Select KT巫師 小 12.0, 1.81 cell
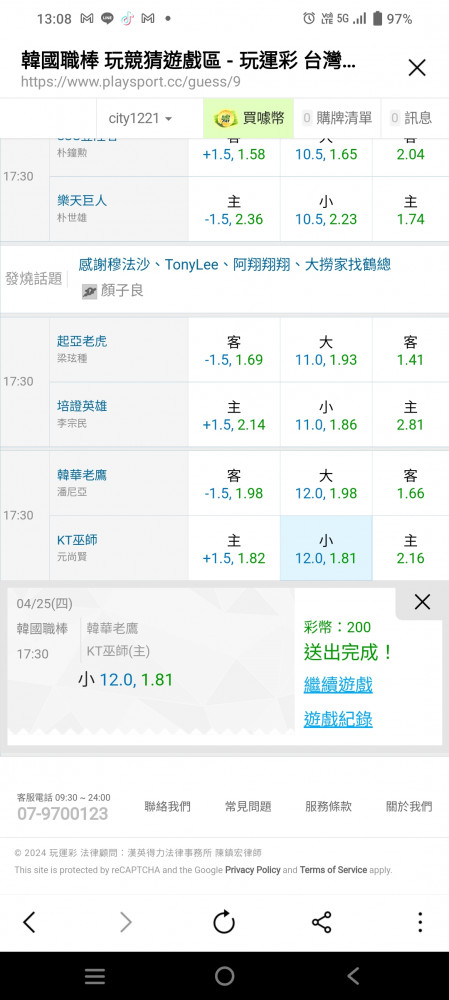 (x=326, y=548)
